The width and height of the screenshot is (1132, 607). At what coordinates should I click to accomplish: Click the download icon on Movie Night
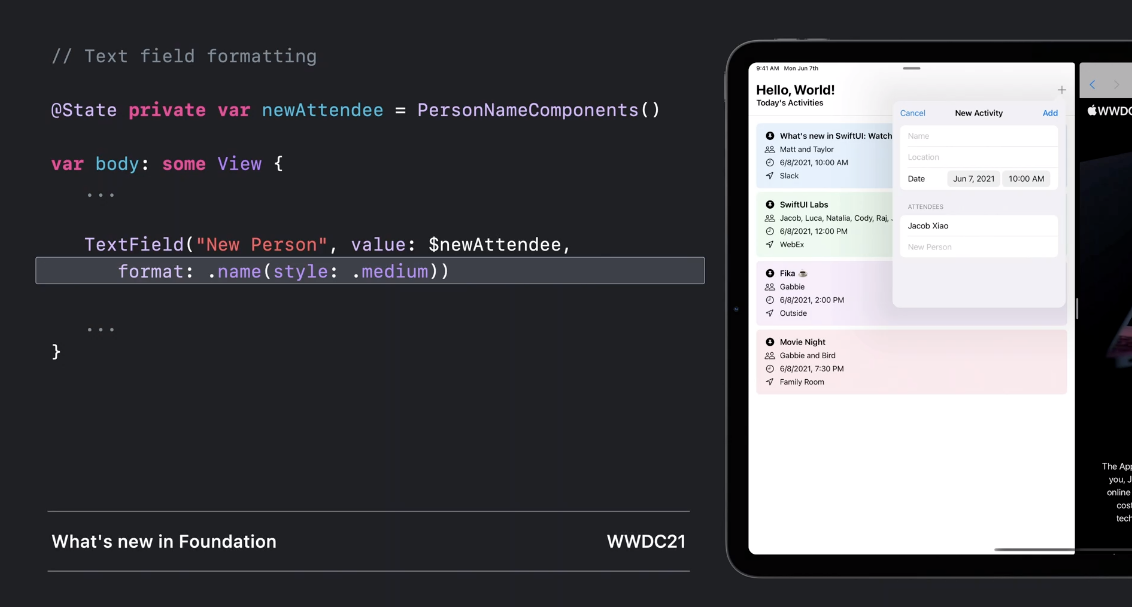(x=770, y=342)
